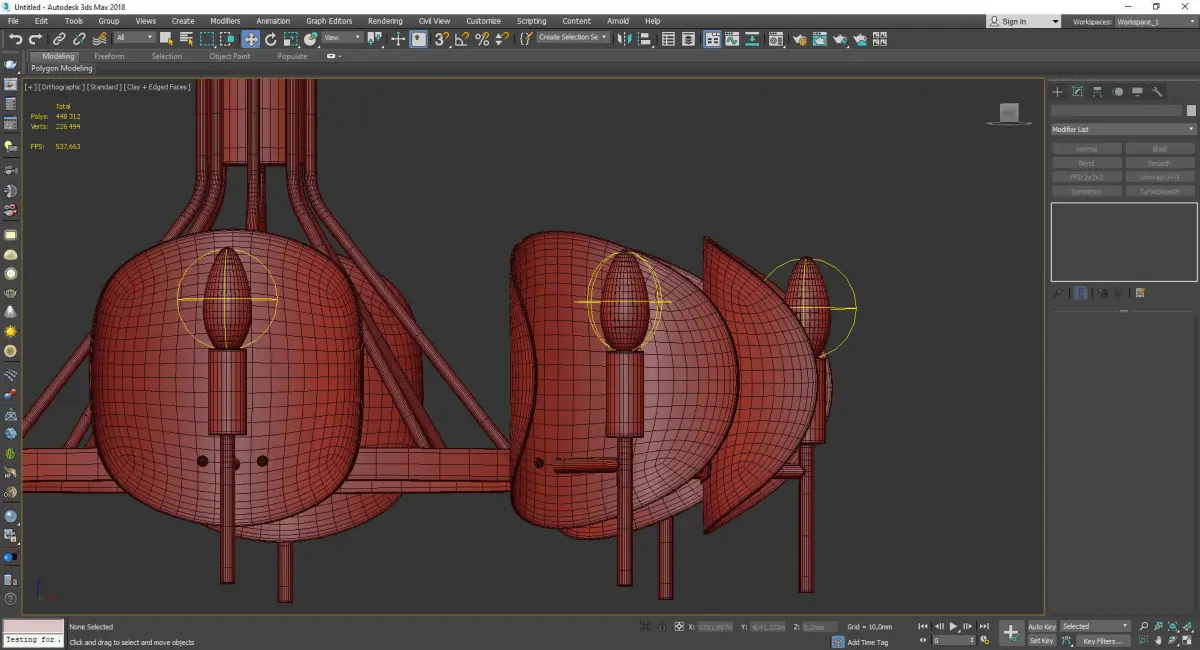Viewport: 1200px width, 650px height.
Task: Open the Hierarchy tab in the command panel
Action: tap(1098, 92)
